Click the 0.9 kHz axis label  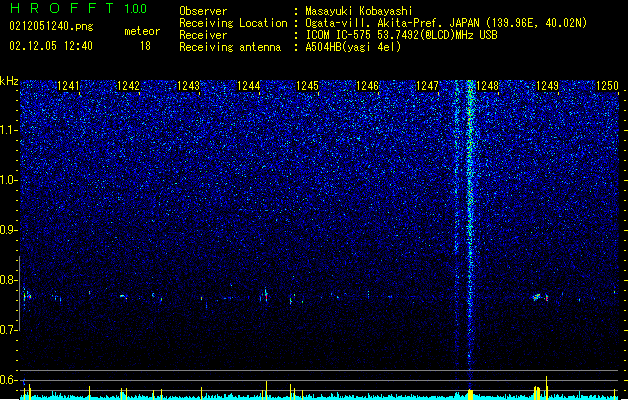9,230
